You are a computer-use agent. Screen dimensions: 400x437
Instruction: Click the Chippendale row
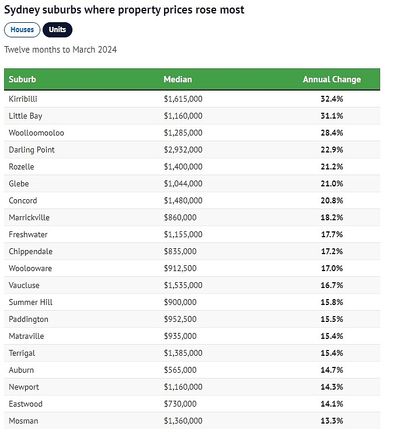click(192, 251)
